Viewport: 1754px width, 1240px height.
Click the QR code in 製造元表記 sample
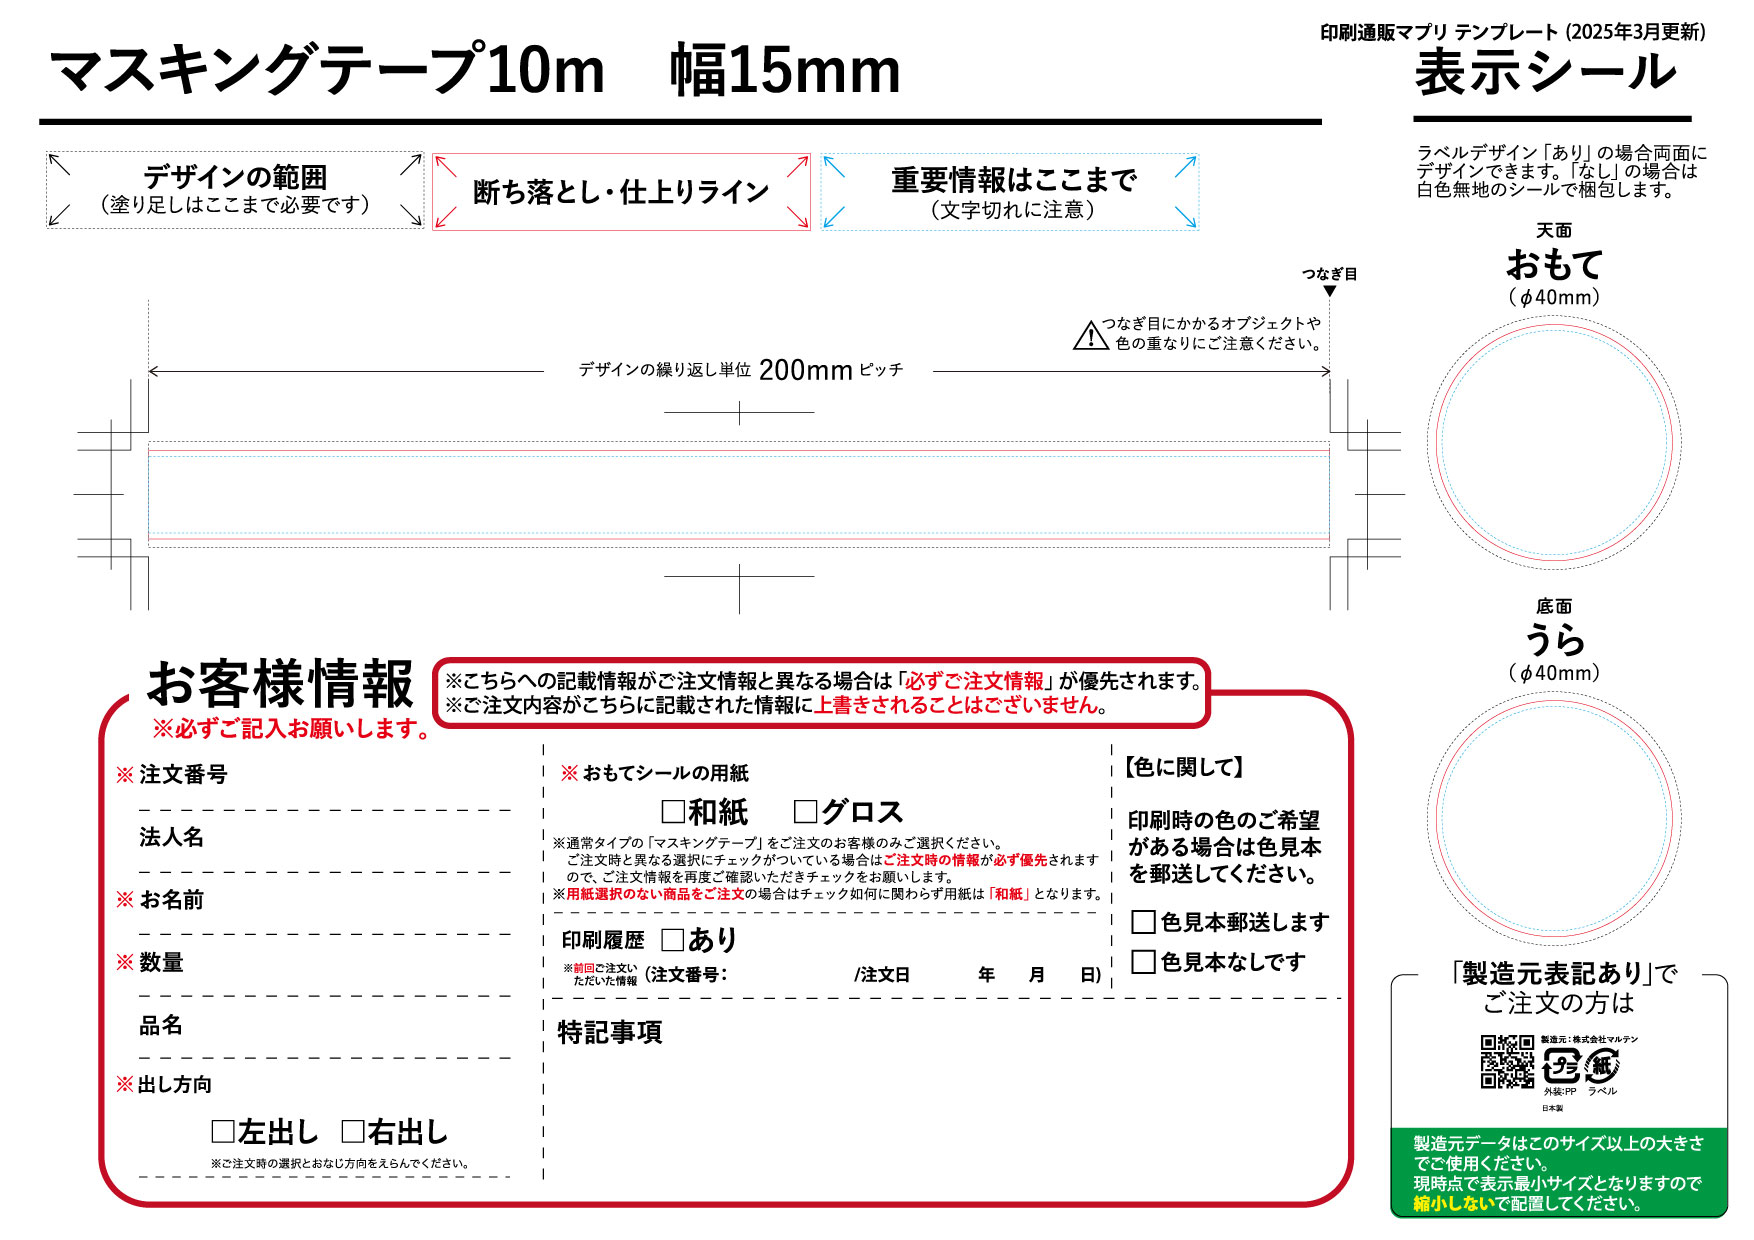point(1507,1062)
